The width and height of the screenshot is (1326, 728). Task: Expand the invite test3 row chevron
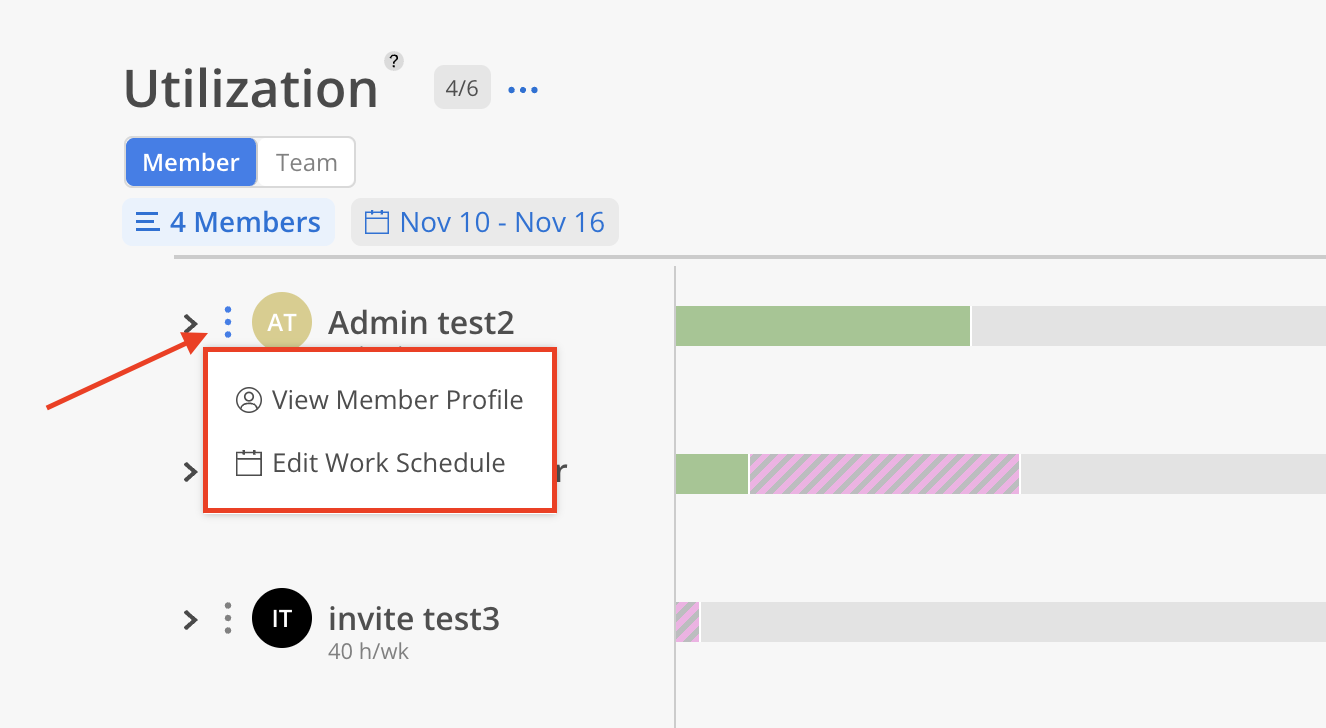(x=190, y=620)
